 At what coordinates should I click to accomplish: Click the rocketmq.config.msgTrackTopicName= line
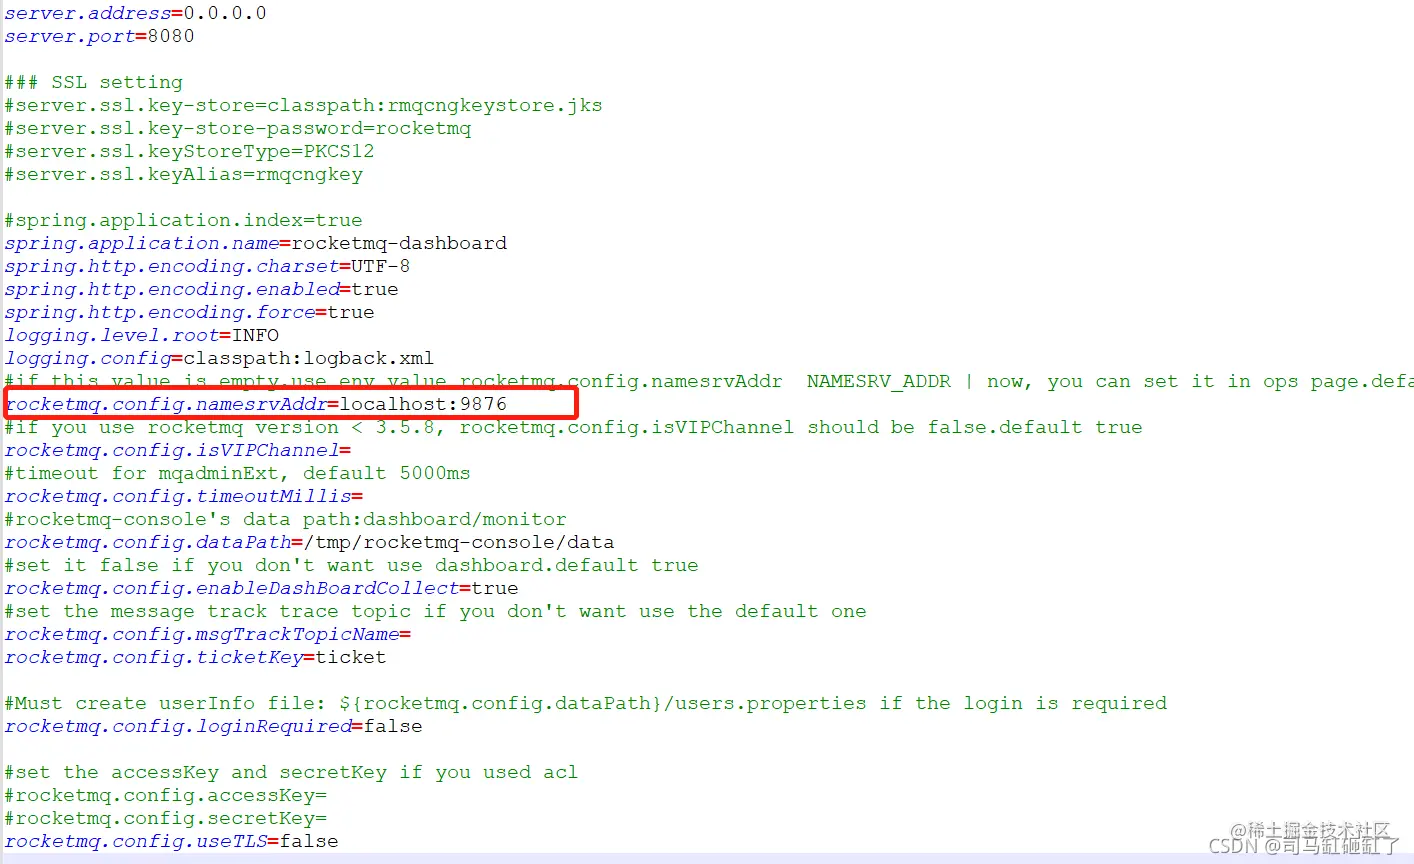coord(208,634)
